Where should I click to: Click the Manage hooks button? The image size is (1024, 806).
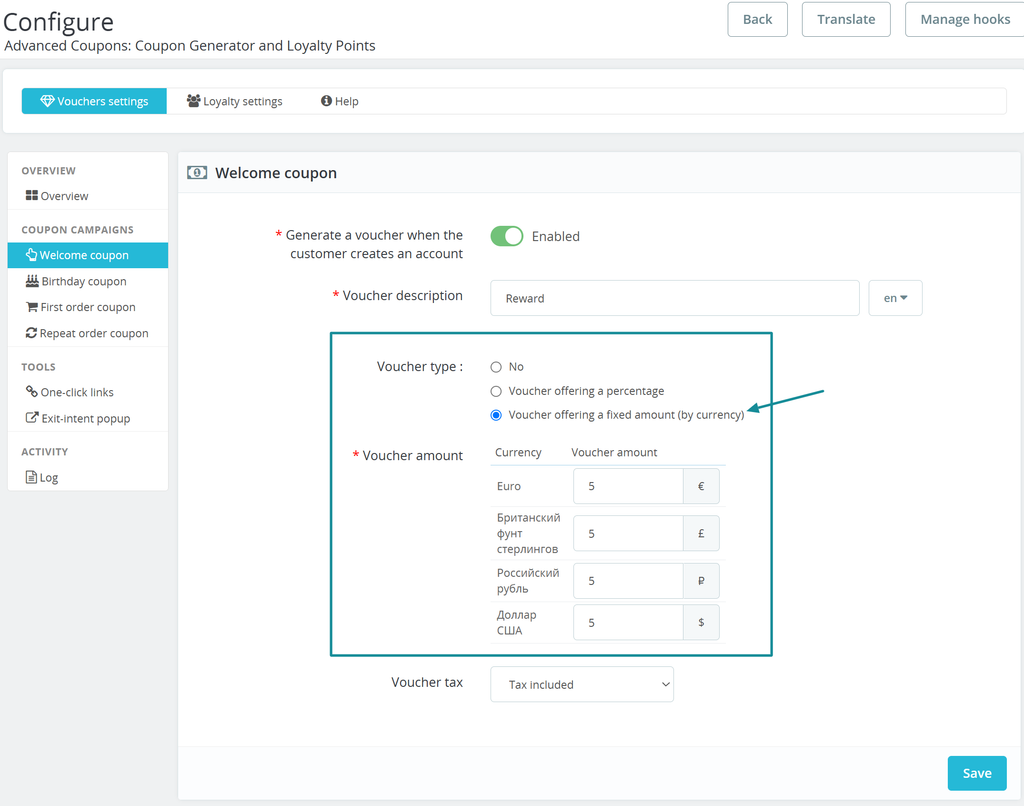pos(965,20)
